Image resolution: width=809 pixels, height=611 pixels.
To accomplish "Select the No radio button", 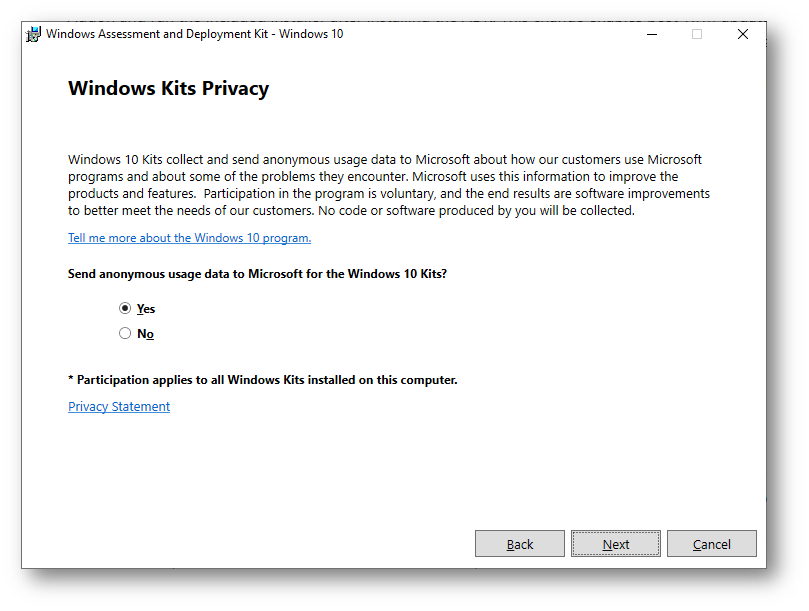I will point(125,333).
